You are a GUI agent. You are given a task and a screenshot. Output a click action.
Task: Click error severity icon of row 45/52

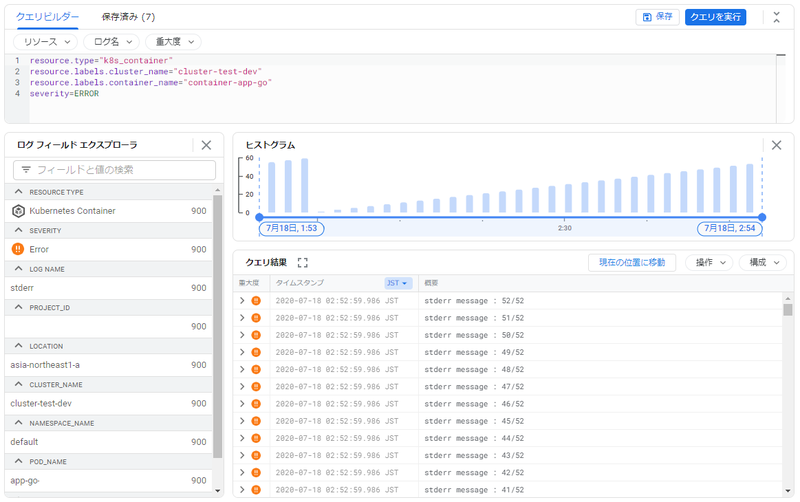(256, 421)
